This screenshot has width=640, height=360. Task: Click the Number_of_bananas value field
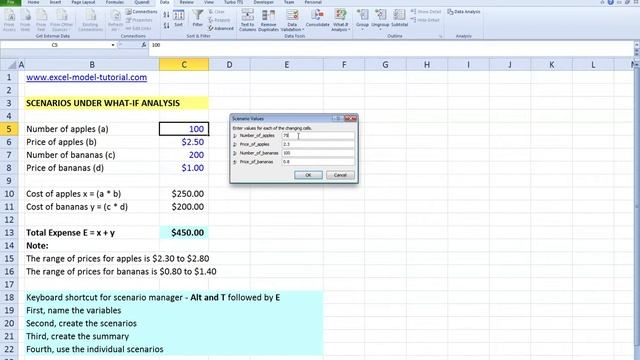pyautogui.click(x=318, y=153)
